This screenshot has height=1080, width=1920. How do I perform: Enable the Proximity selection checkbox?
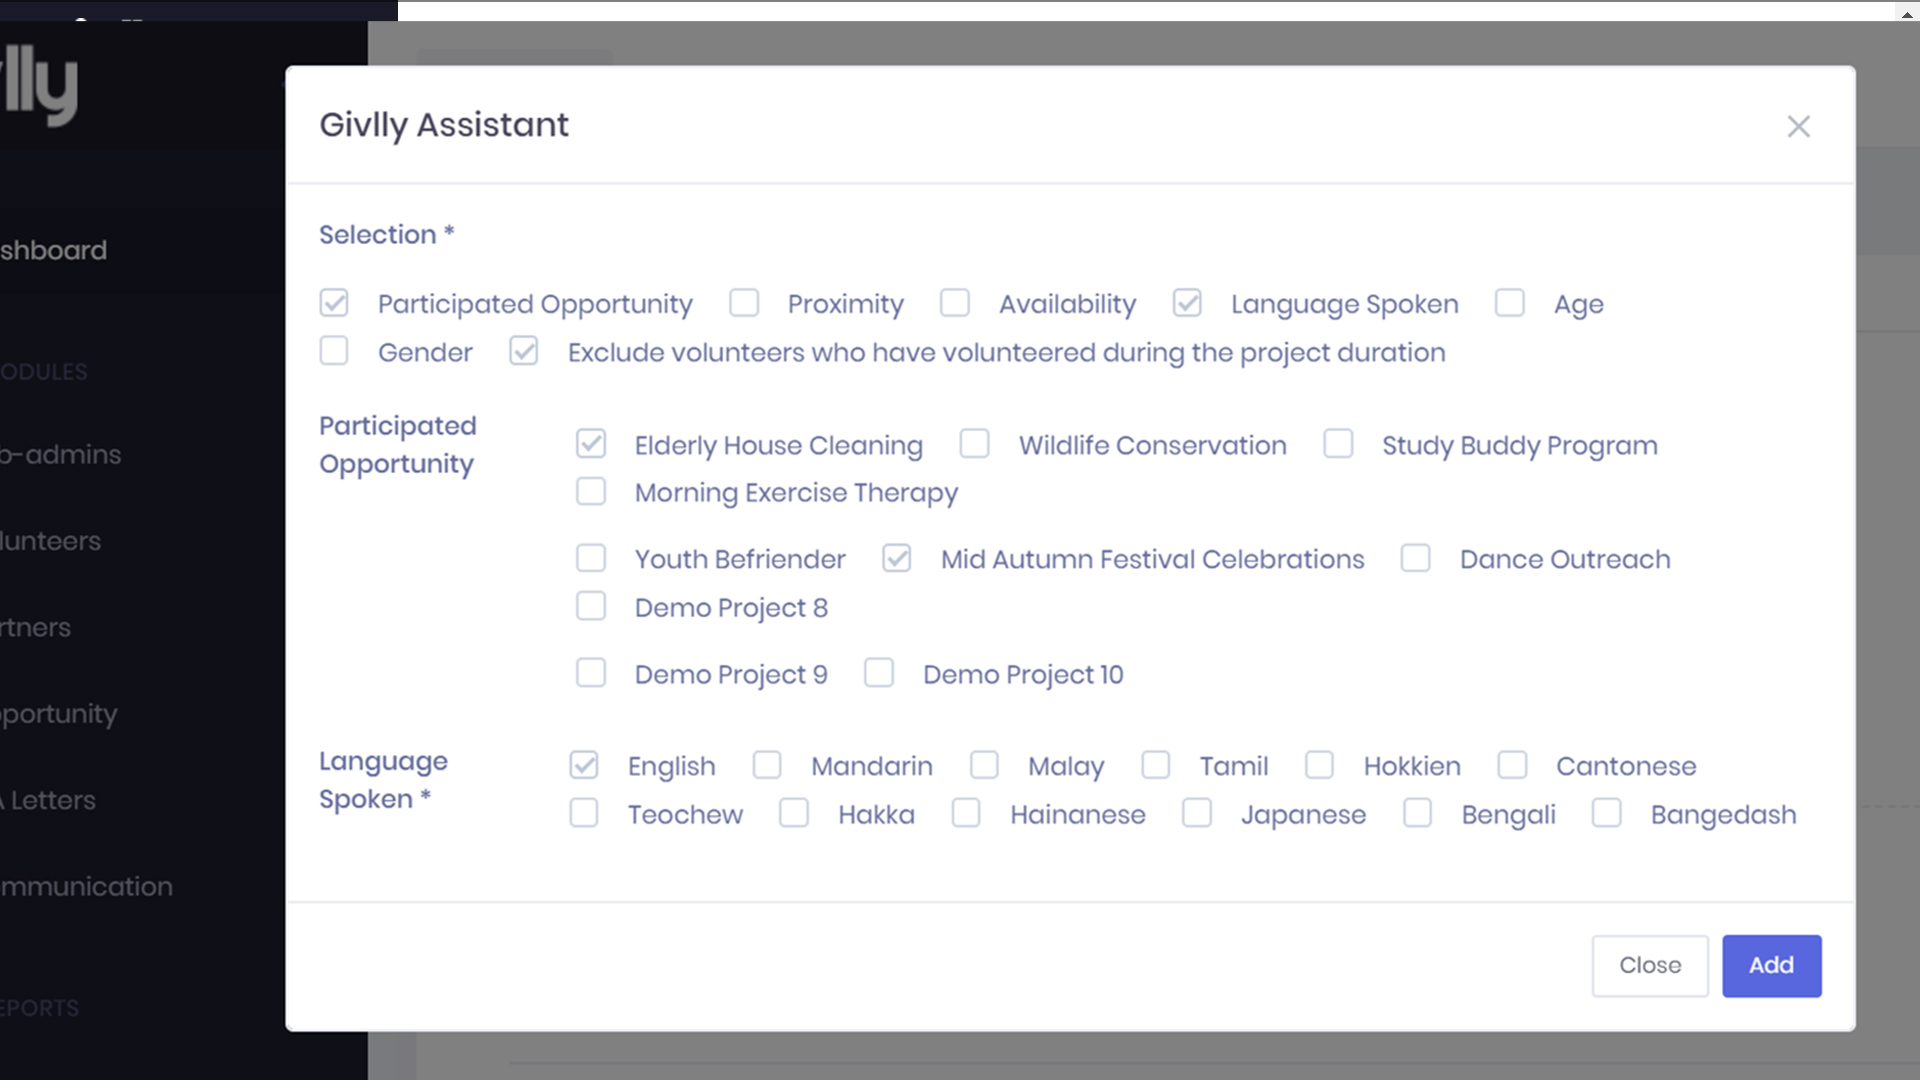pos(744,303)
